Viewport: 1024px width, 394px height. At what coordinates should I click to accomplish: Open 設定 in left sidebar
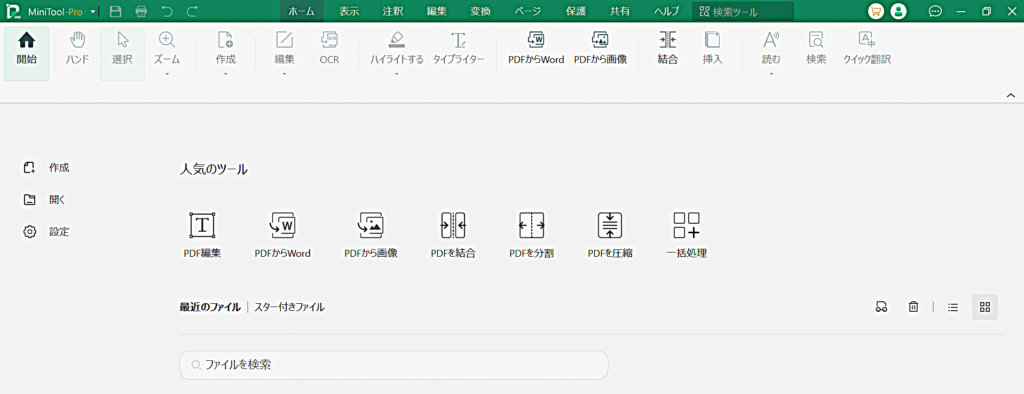(46, 231)
